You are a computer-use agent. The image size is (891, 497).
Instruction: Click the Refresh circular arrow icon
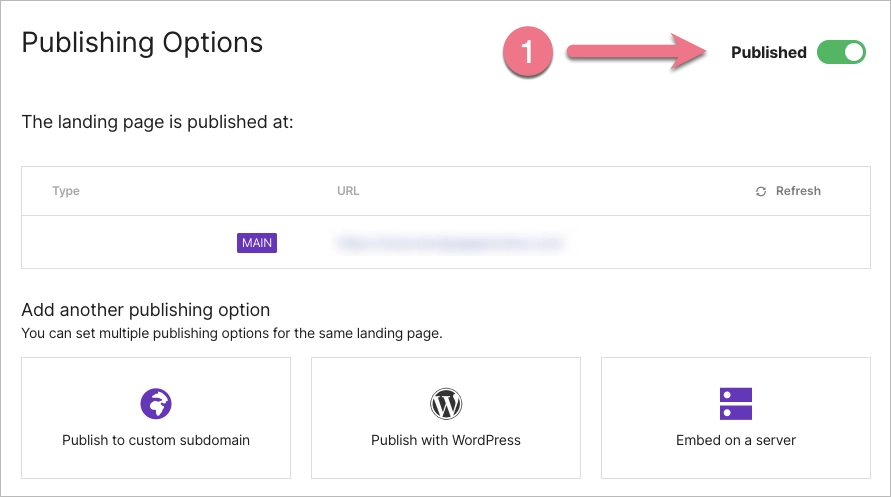tap(761, 191)
